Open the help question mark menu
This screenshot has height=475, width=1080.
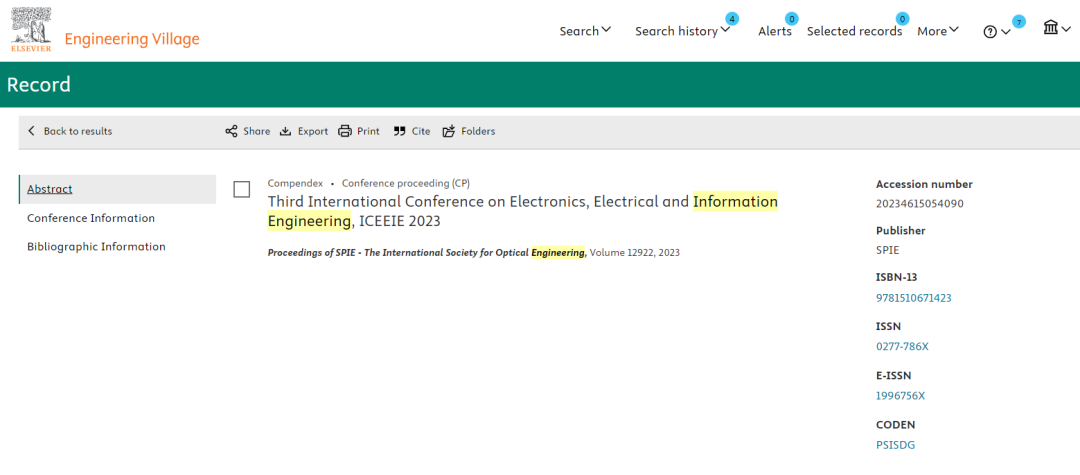coord(997,32)
